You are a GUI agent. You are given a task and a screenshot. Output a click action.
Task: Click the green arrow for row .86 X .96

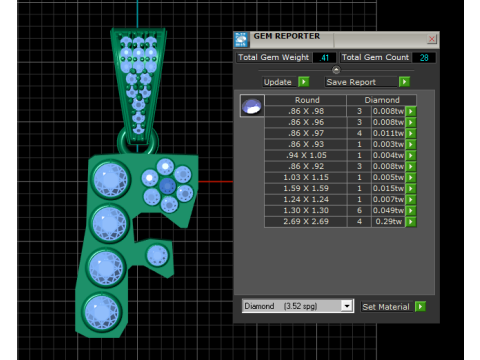coord(411,122)
